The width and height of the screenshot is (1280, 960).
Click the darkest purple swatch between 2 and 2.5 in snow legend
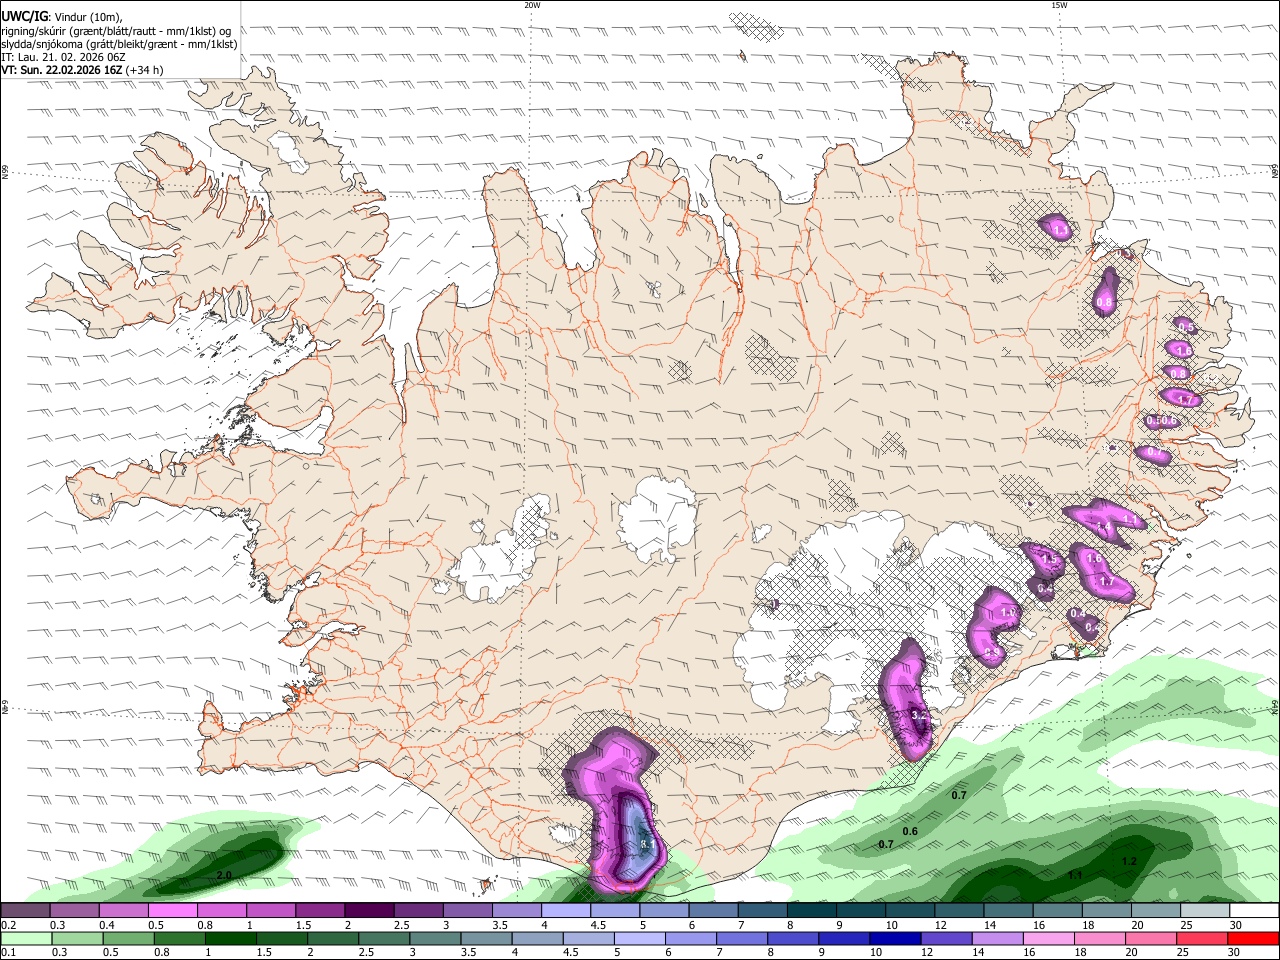coord(368,910)
